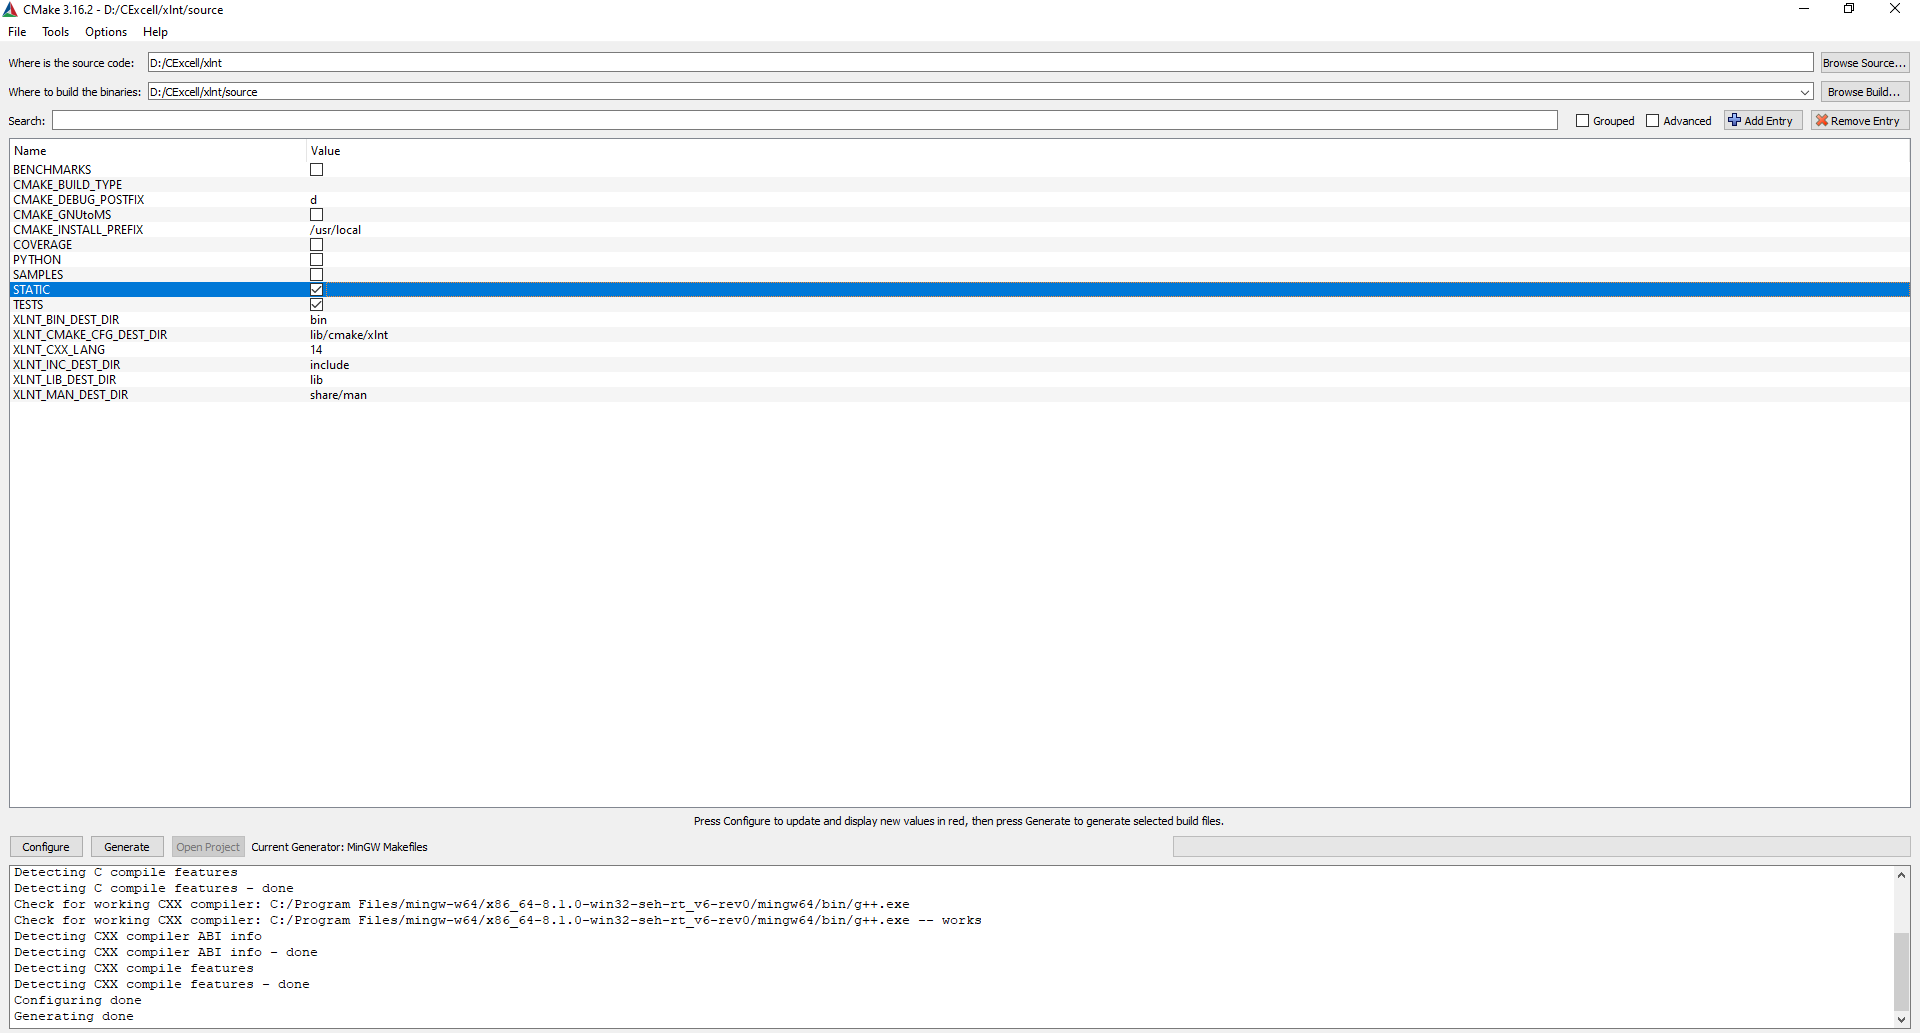
Task: Click inside the Search field
Action: pyautogui.click(x=800, y=120)
